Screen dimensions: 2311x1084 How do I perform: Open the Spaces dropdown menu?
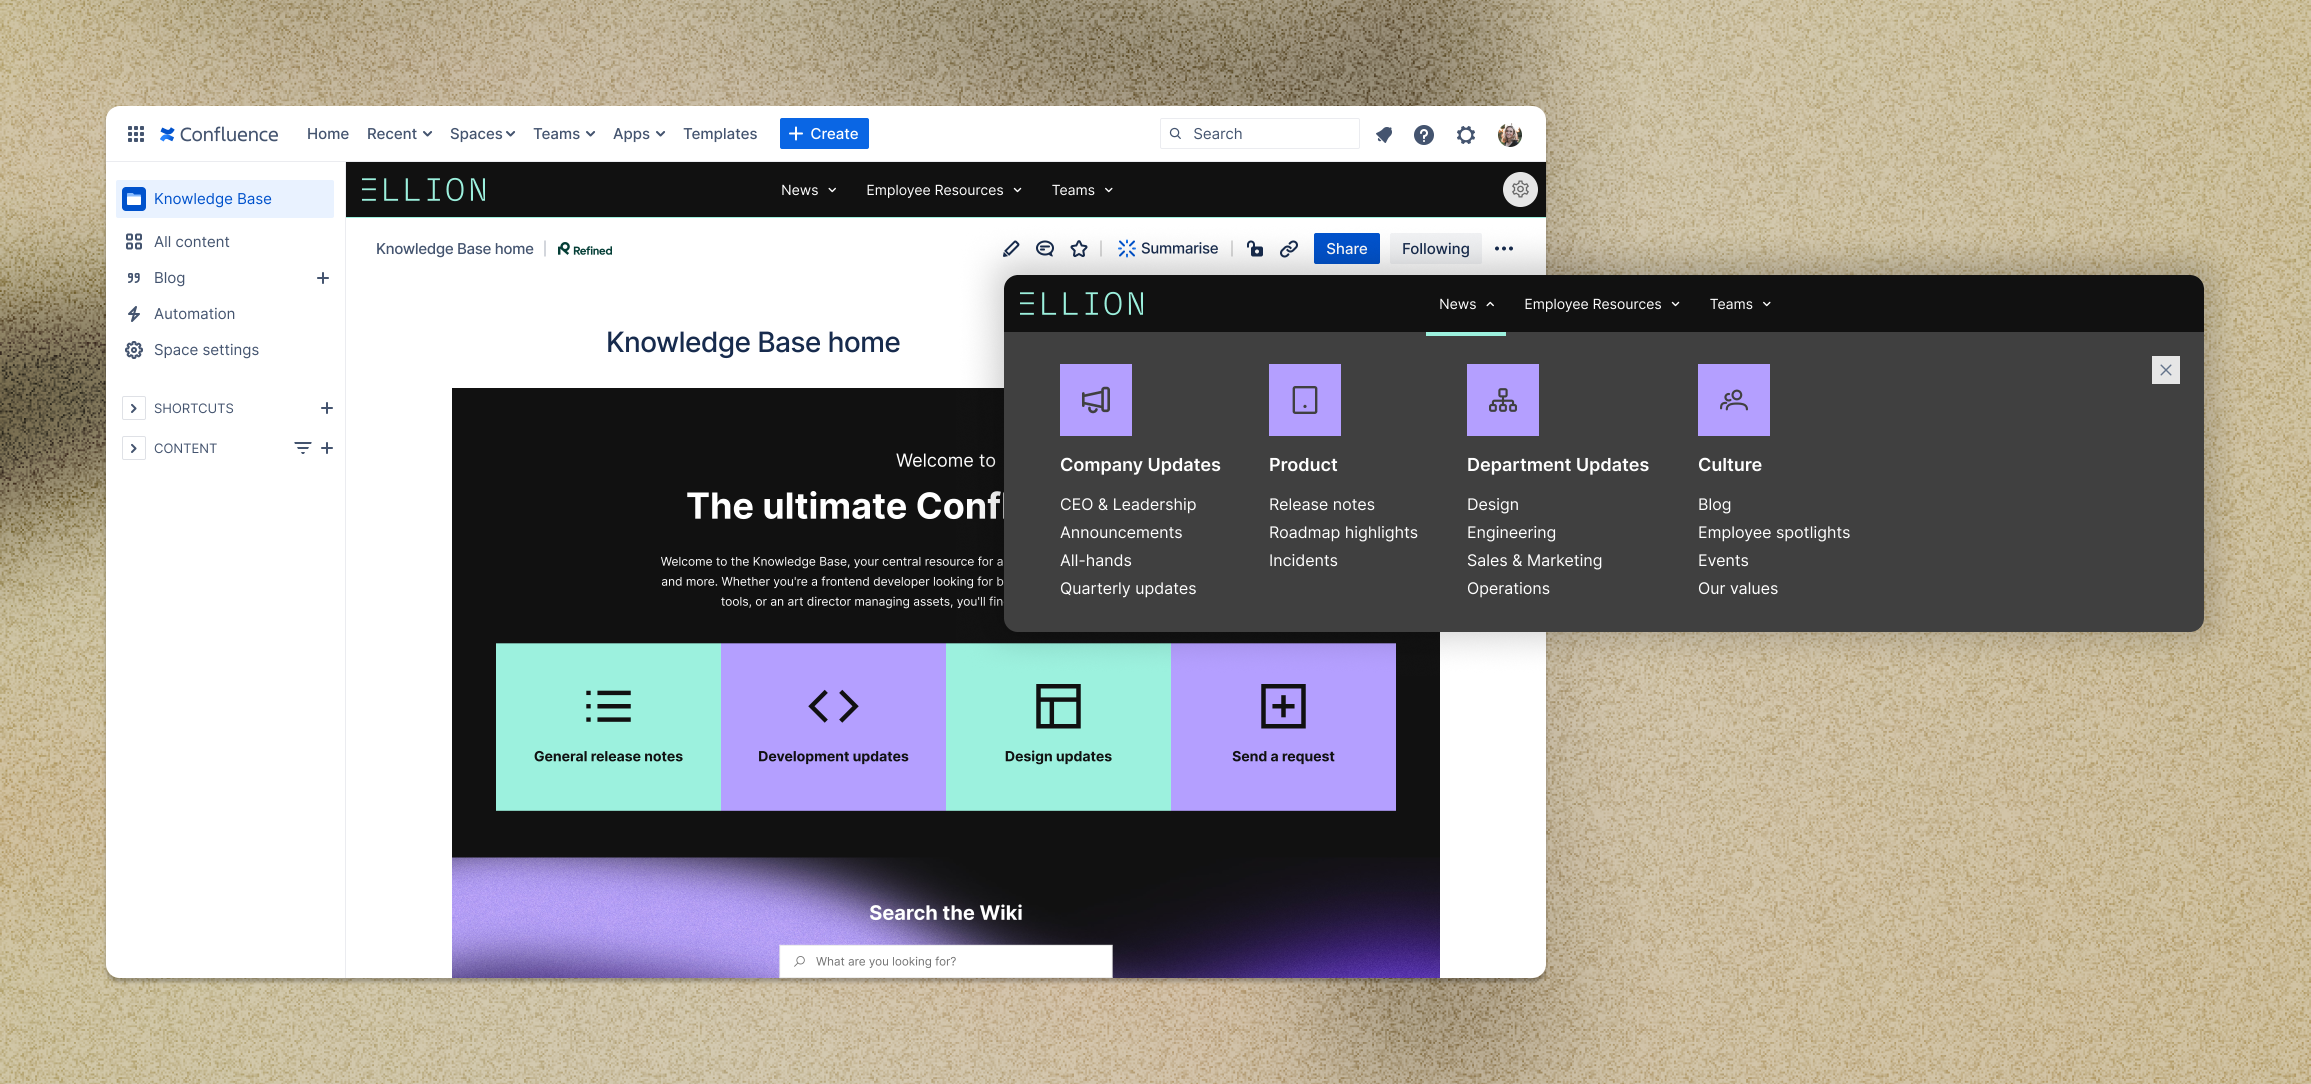[x=482, y=134]
